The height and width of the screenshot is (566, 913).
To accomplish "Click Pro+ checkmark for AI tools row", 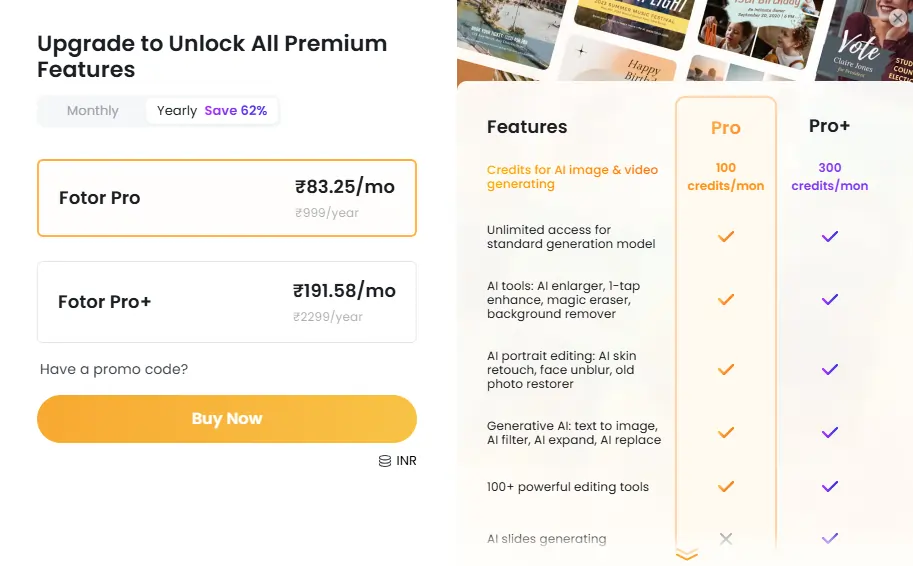I will [x=829, y=300].
